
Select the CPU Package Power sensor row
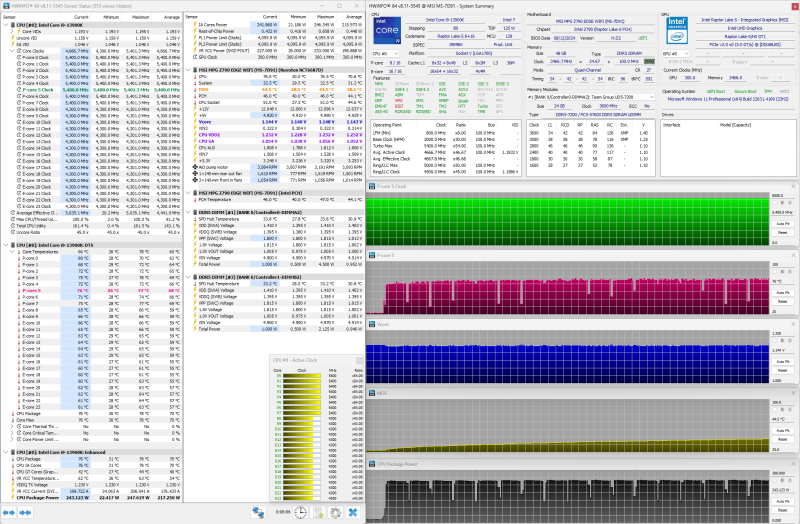[40, 499]
